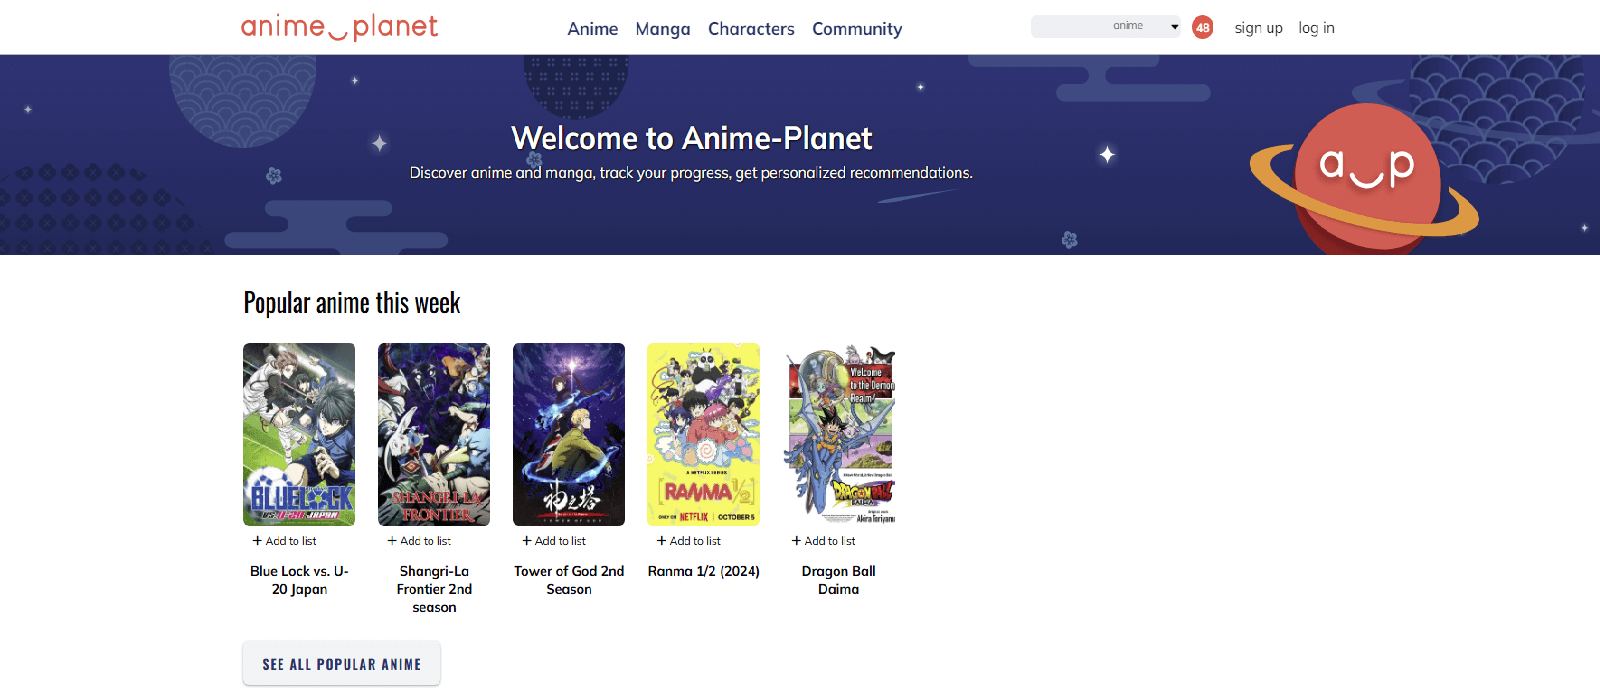Open the Community menu
Screen dimensions: 1600x698
857,29
